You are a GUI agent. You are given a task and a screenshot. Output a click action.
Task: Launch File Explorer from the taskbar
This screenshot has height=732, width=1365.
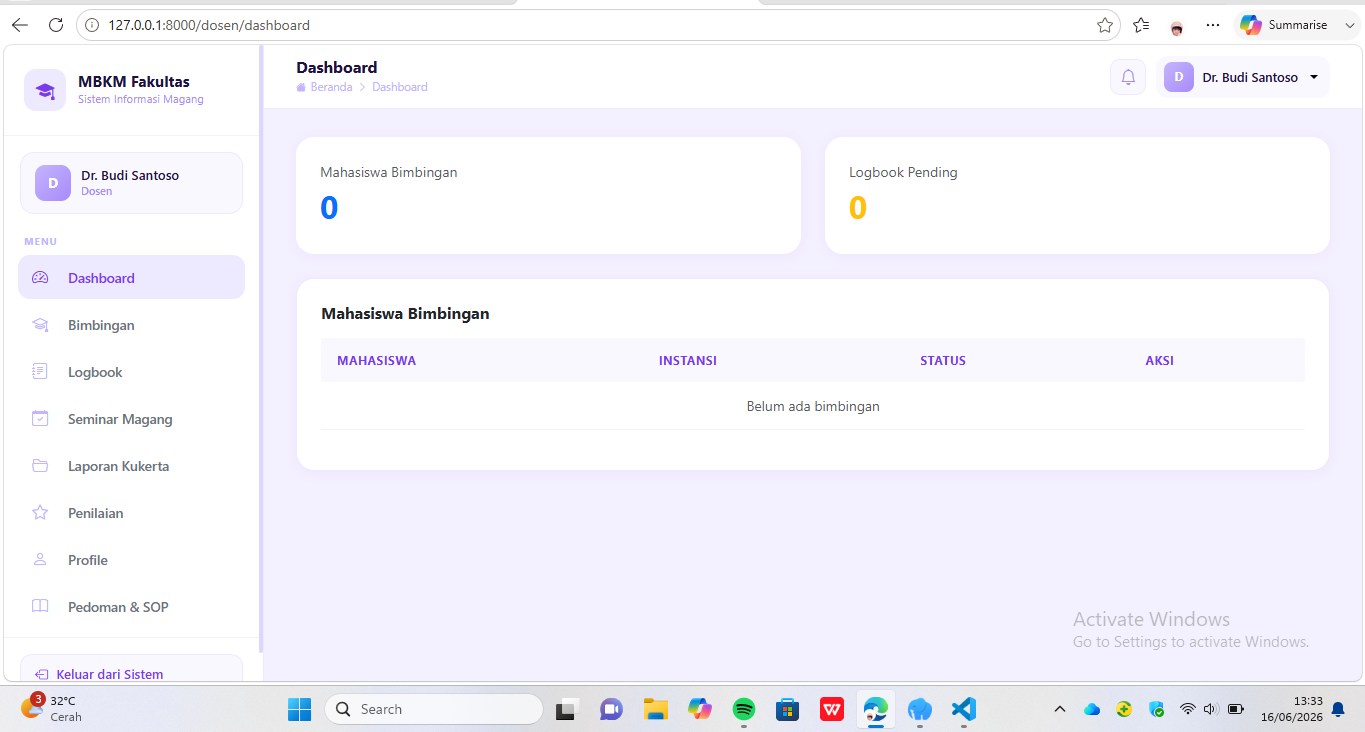(x=655, y=709)
